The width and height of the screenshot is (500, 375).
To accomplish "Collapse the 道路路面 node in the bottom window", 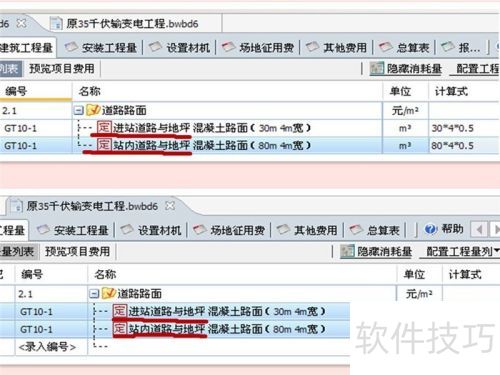I will point(94,294).
